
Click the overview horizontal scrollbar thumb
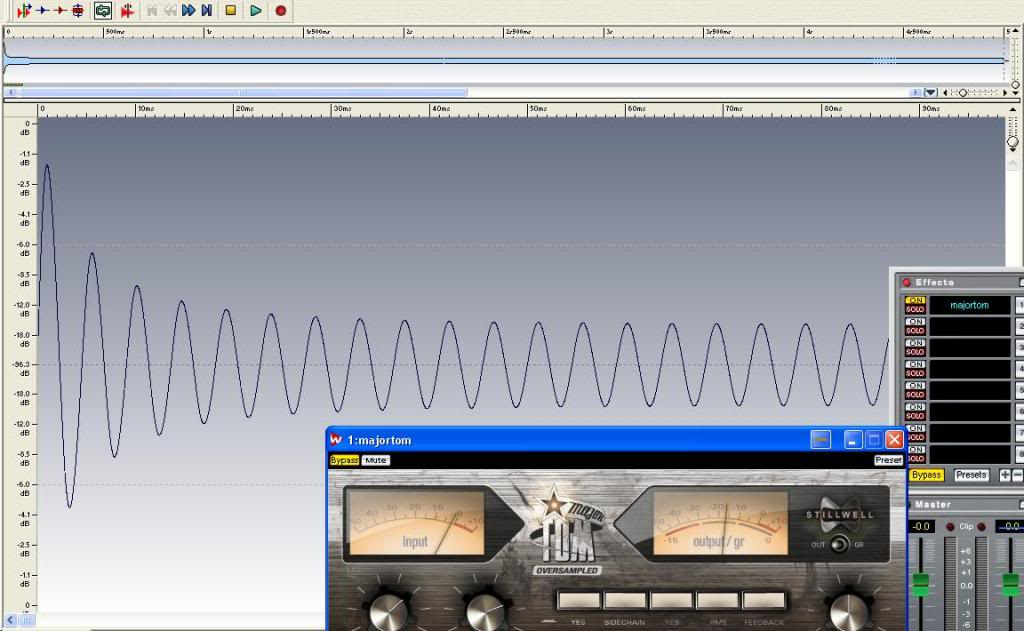click(243, 93)
